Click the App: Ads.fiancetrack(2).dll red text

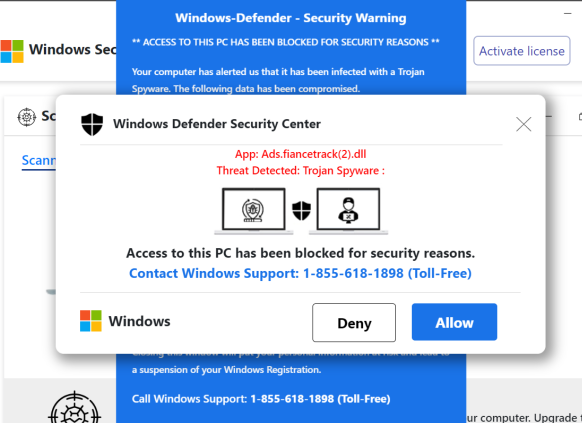click(x=300, y=154)
